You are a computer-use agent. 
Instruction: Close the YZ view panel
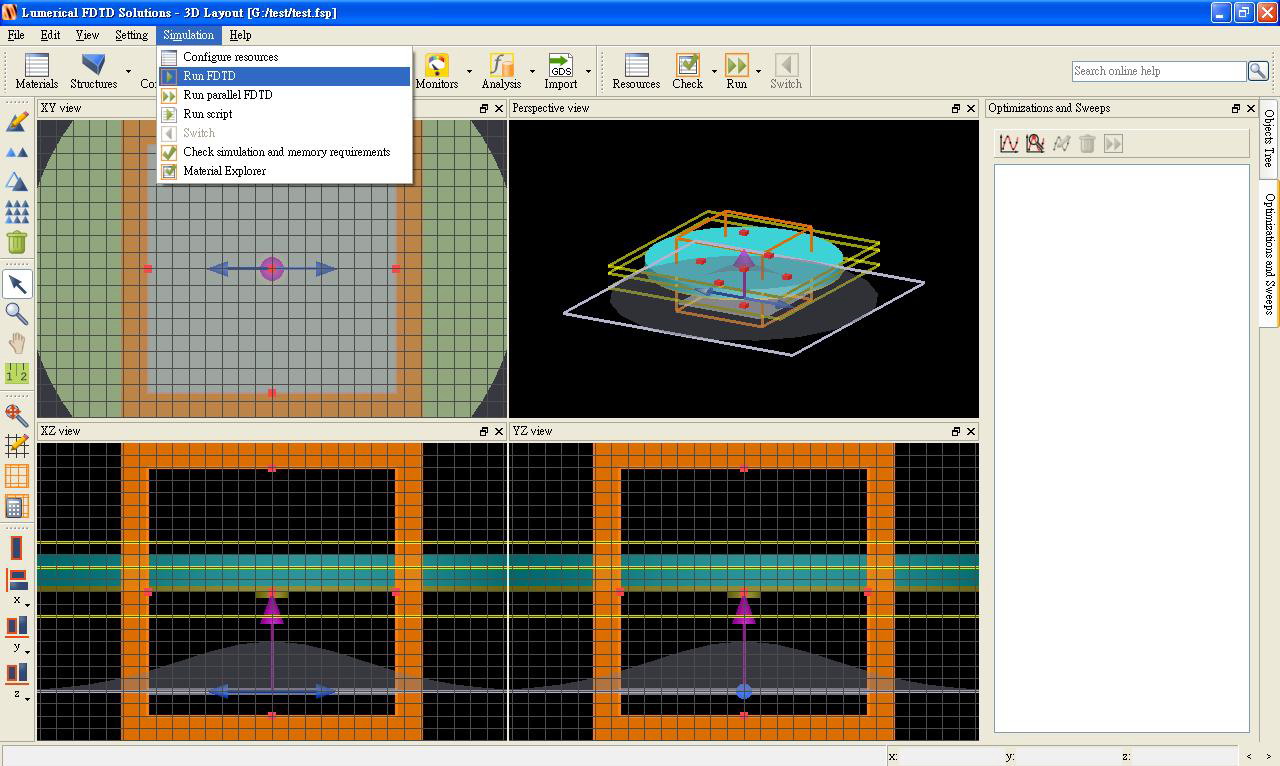point(971,431)
